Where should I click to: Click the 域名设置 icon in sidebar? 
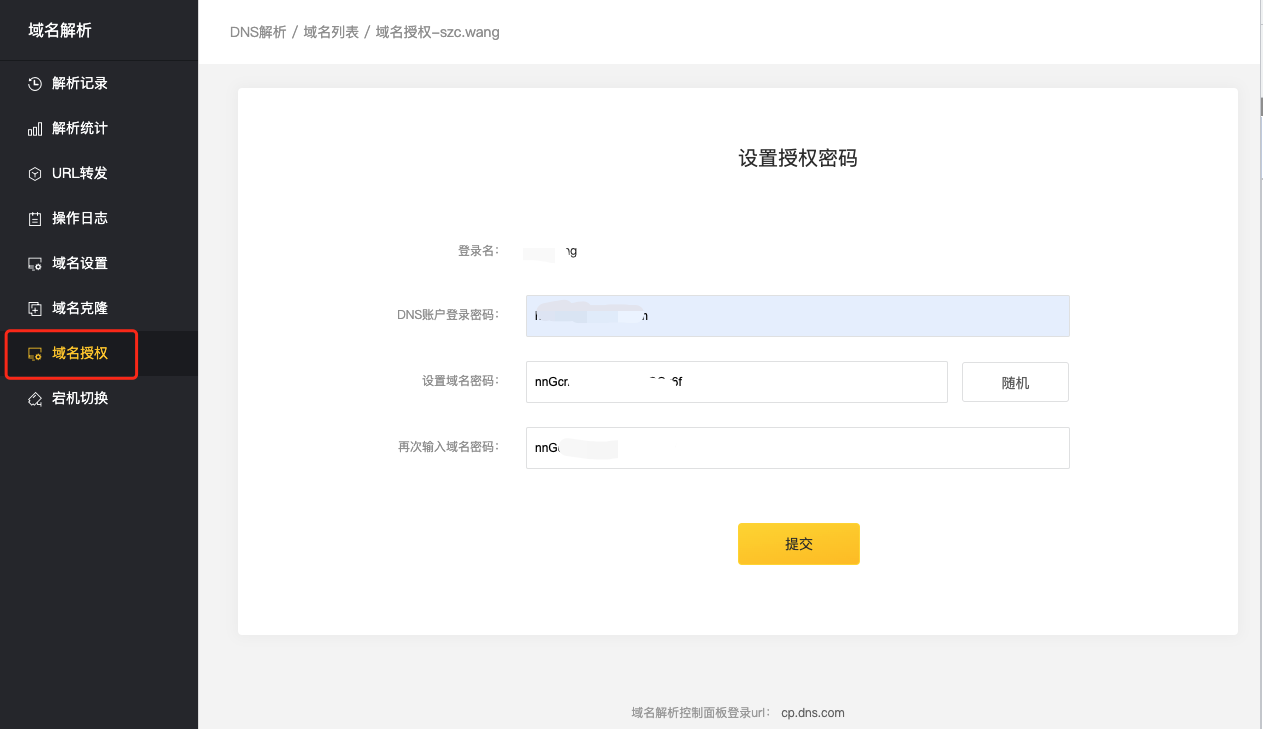pyautogui.click(x=34, y=264)
